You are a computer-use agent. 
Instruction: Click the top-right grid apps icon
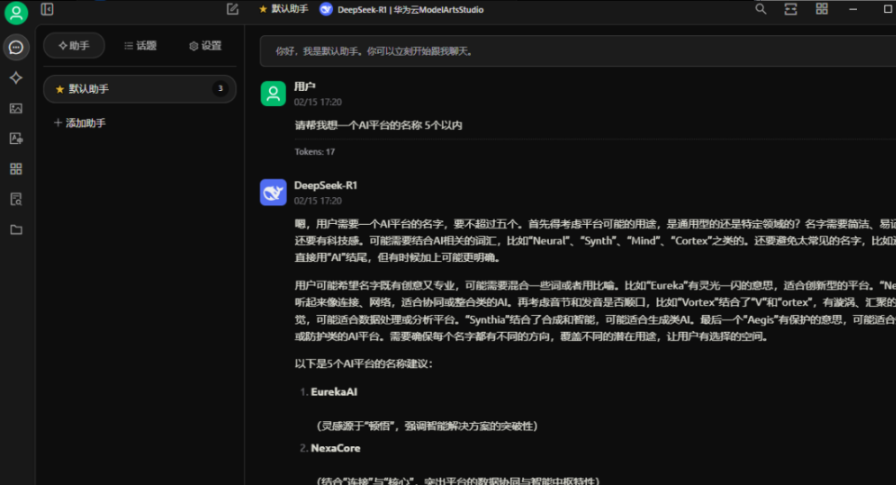pos(822,9)
